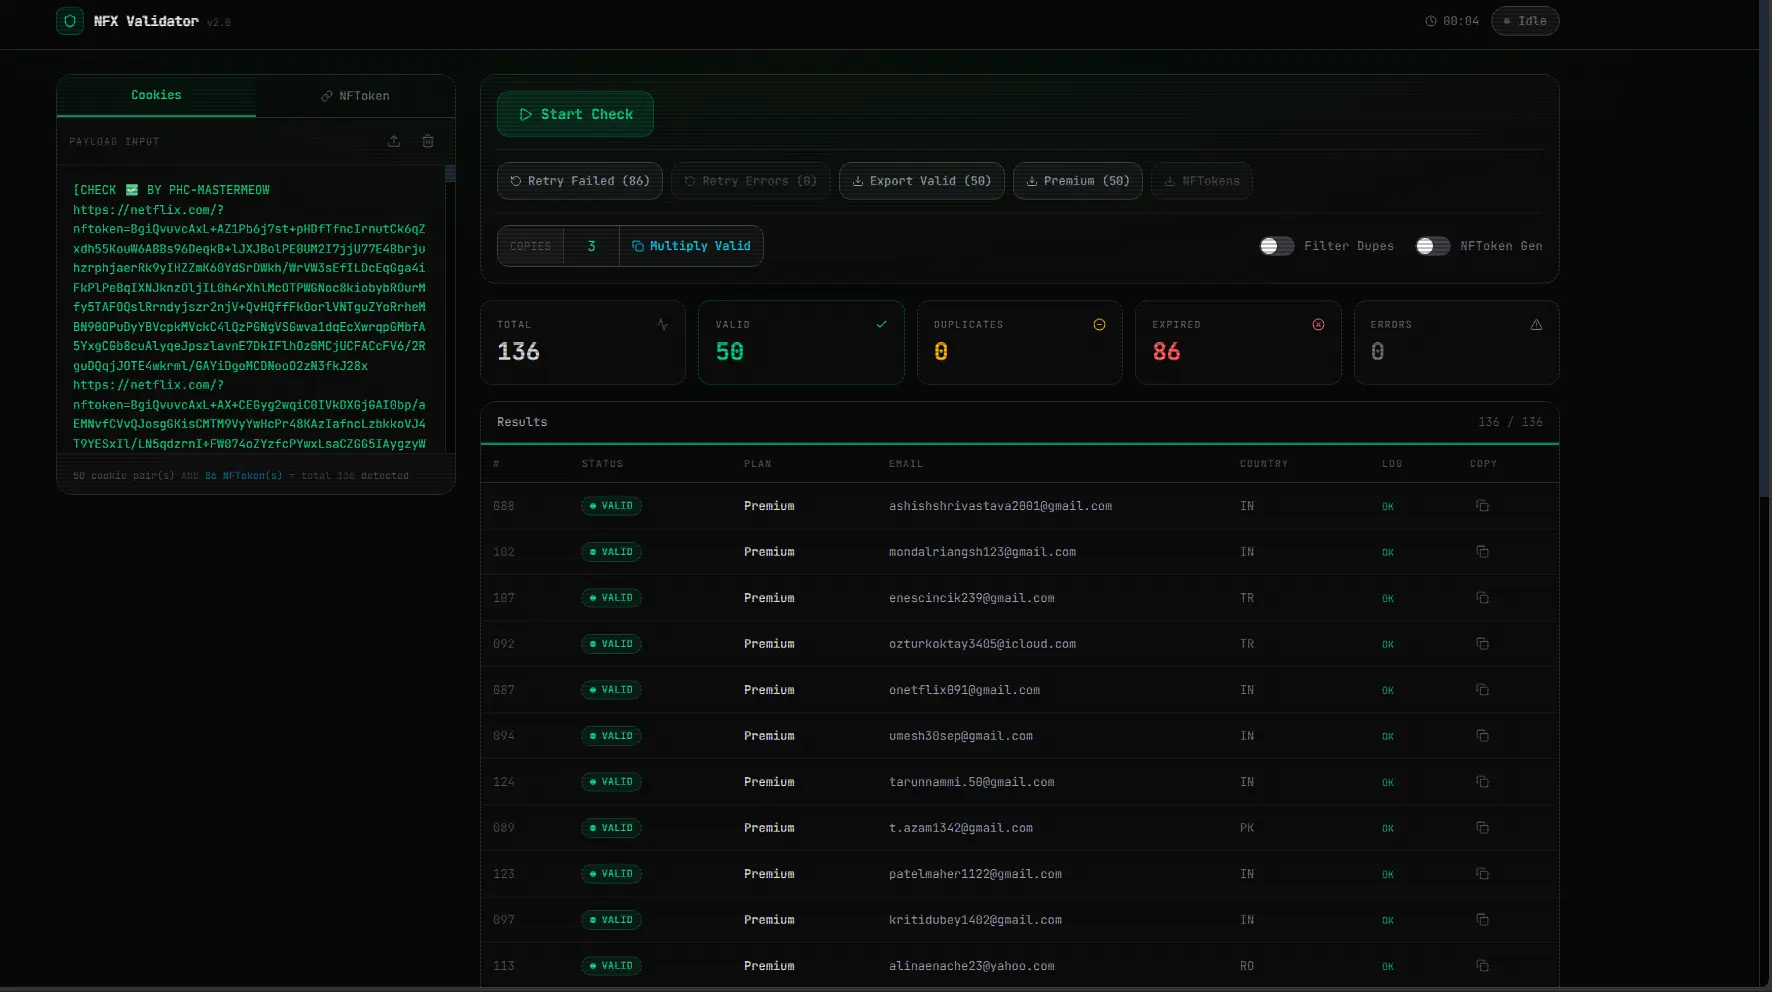Click the activity icon on the Total card
1772x992 pixels.
tap(662, 325)
